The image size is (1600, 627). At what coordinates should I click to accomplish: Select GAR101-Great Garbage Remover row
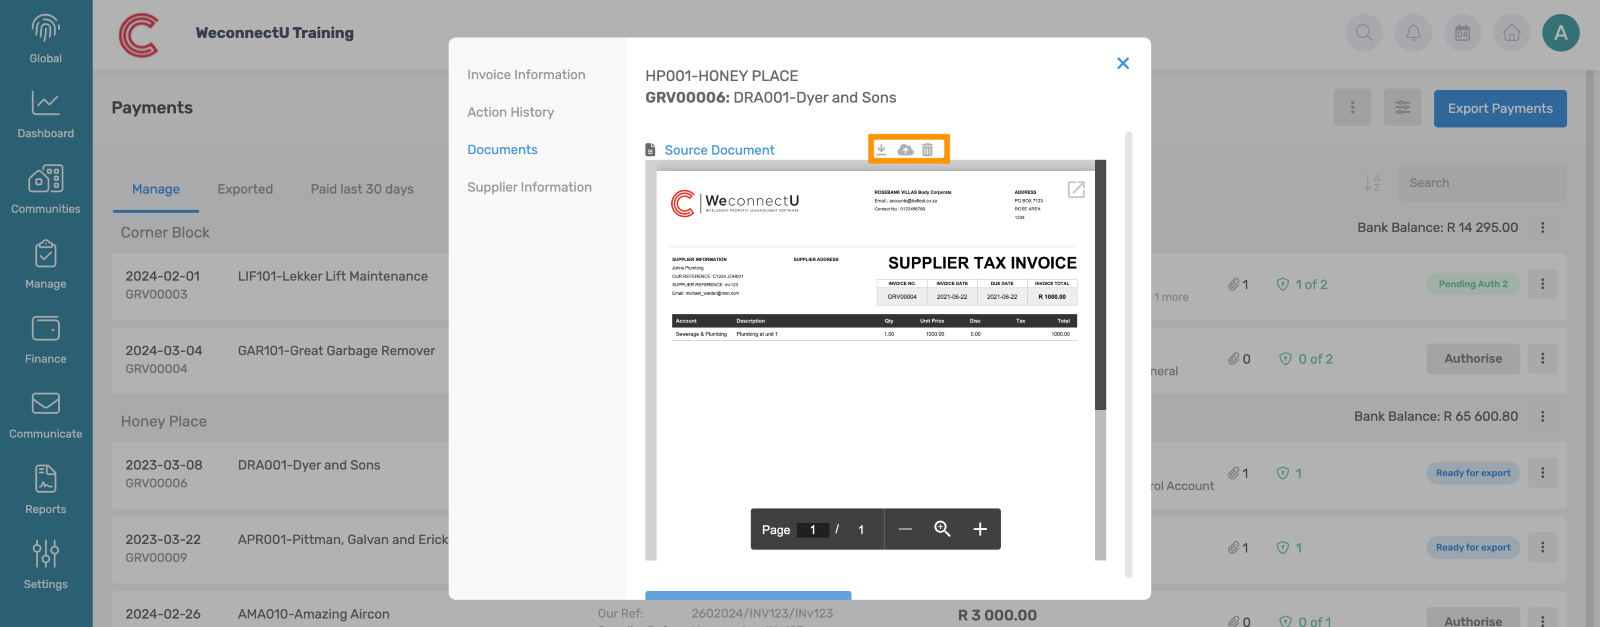tap(336, 351)
